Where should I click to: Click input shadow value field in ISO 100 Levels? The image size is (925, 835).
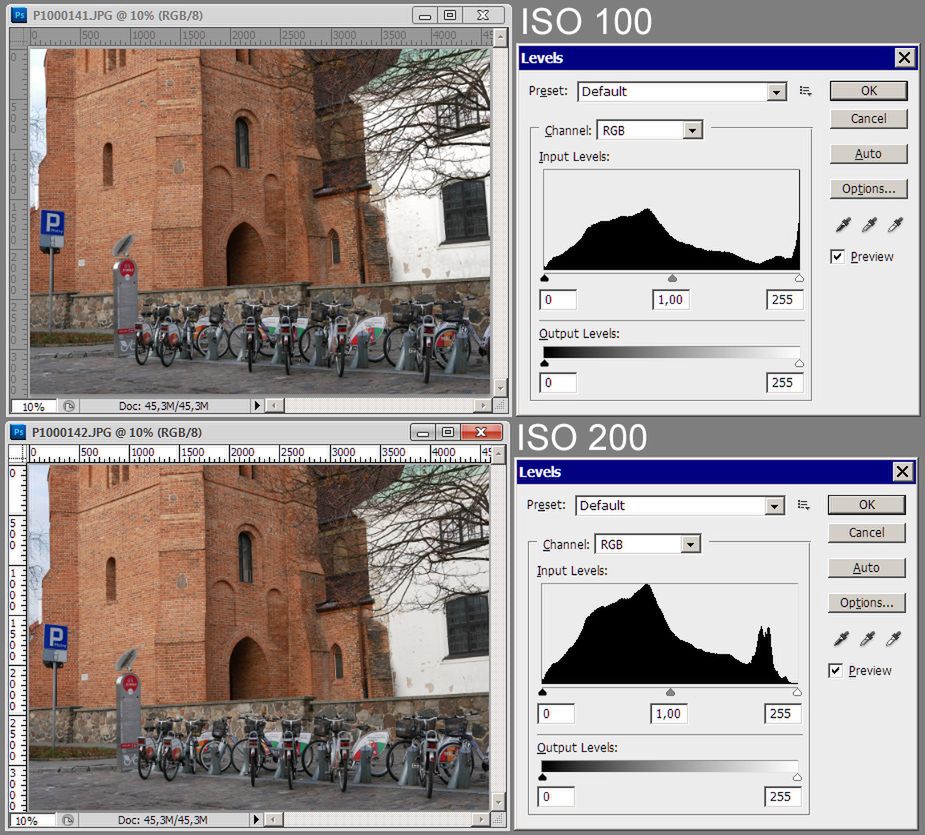tap(558, 300)
